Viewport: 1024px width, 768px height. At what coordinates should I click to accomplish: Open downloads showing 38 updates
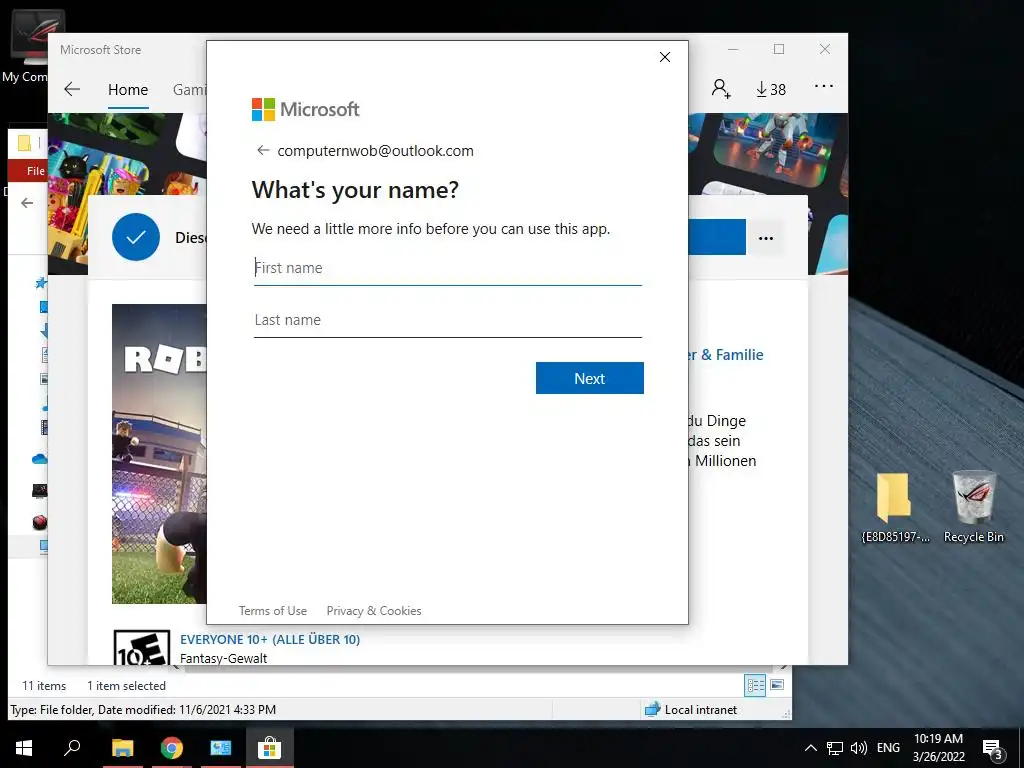click(x=771, y=89)
